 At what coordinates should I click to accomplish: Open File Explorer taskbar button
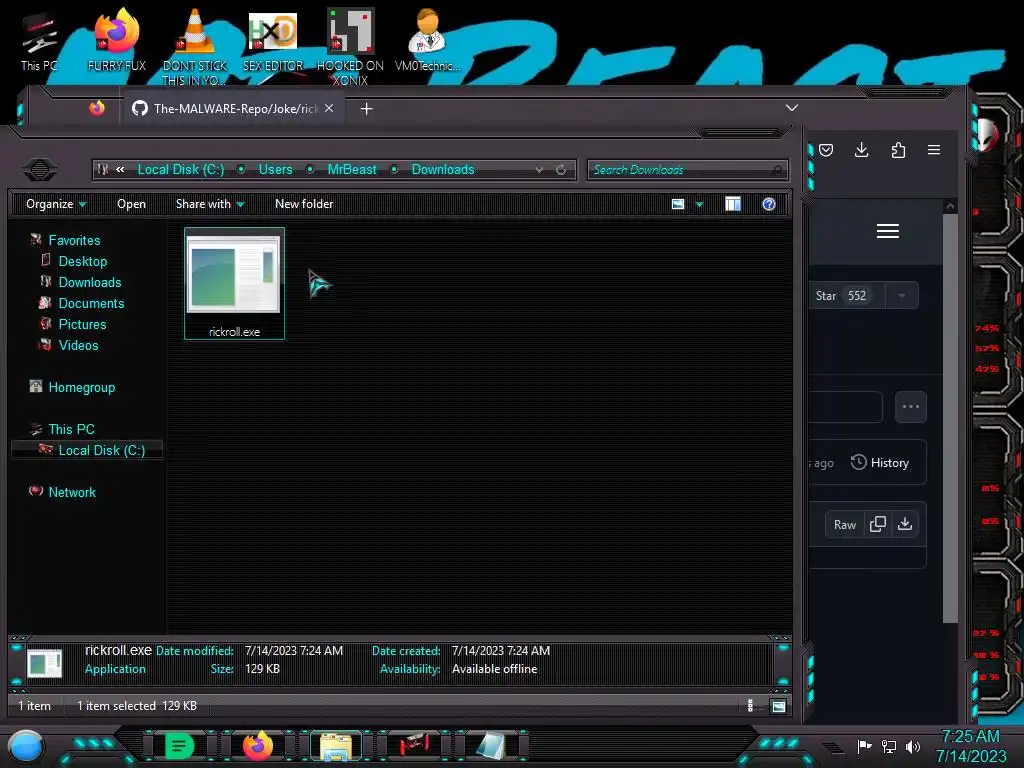336,746
